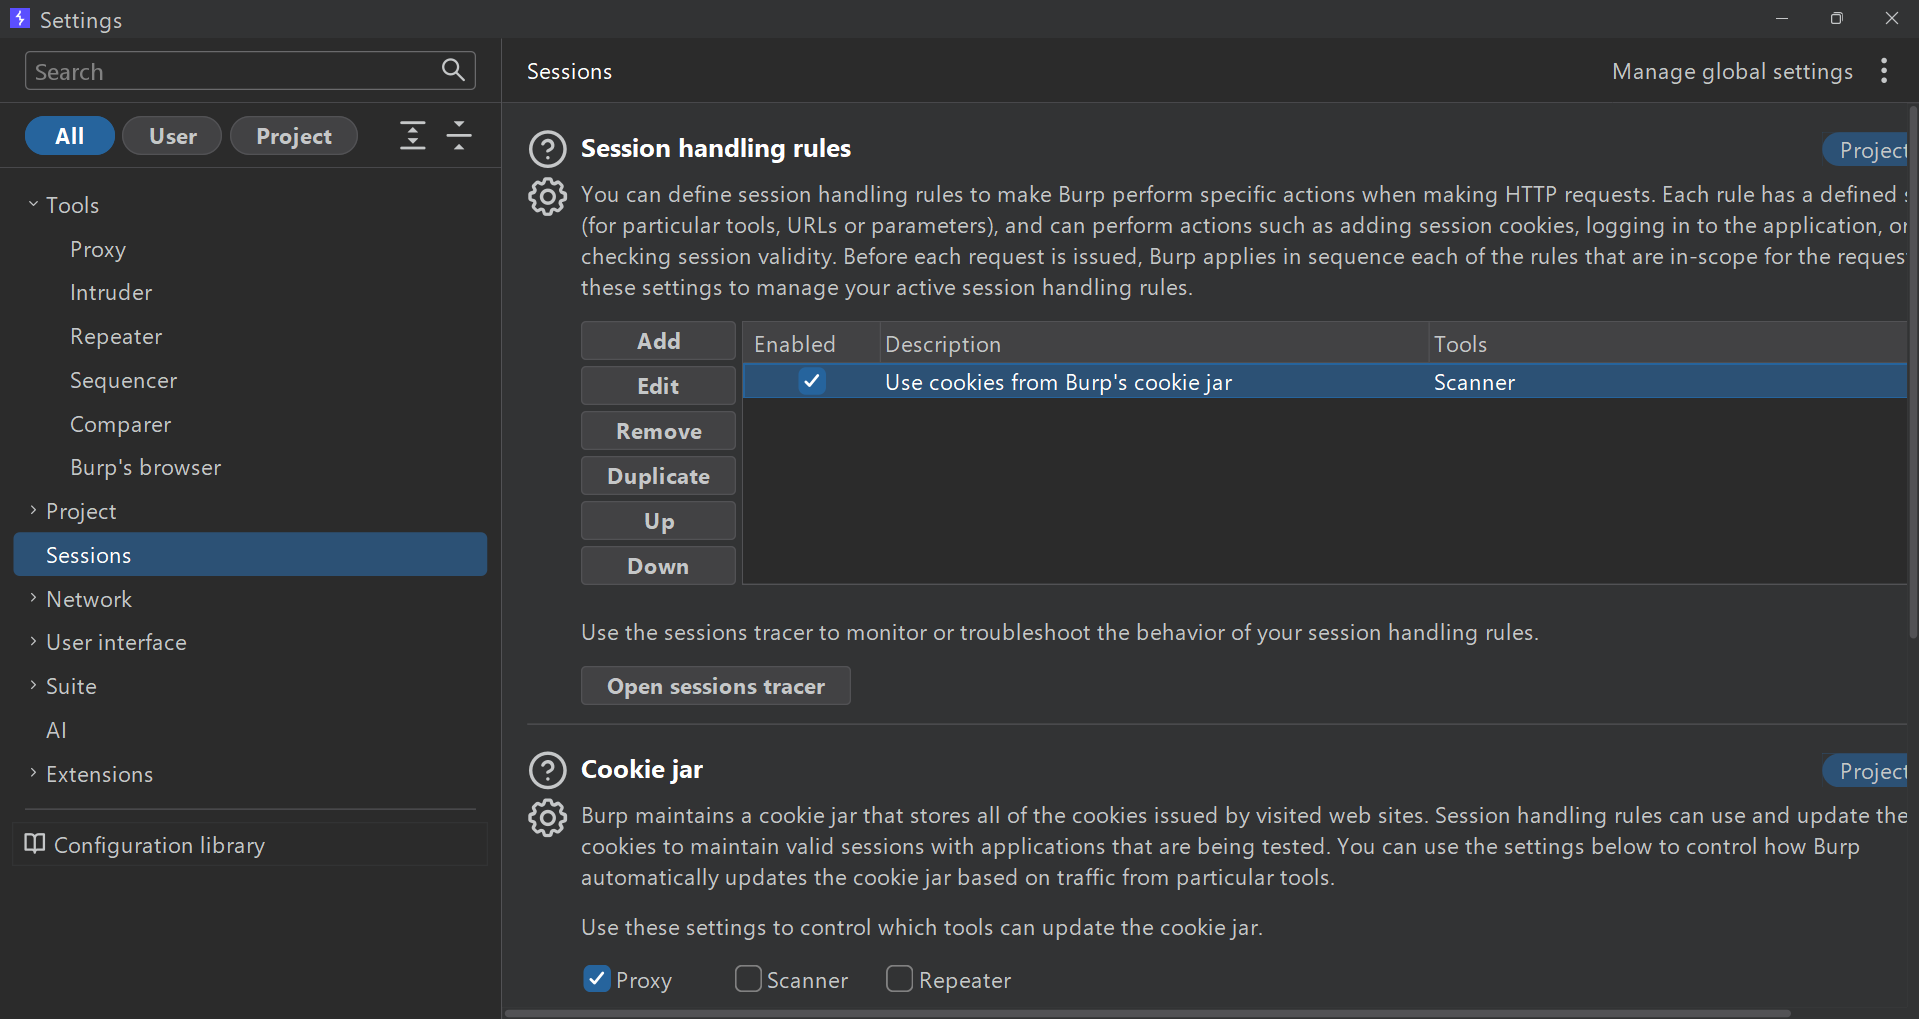Edit the selected session handling rule
This screenshot has height=1019, width=1919.
coord(658,386)
